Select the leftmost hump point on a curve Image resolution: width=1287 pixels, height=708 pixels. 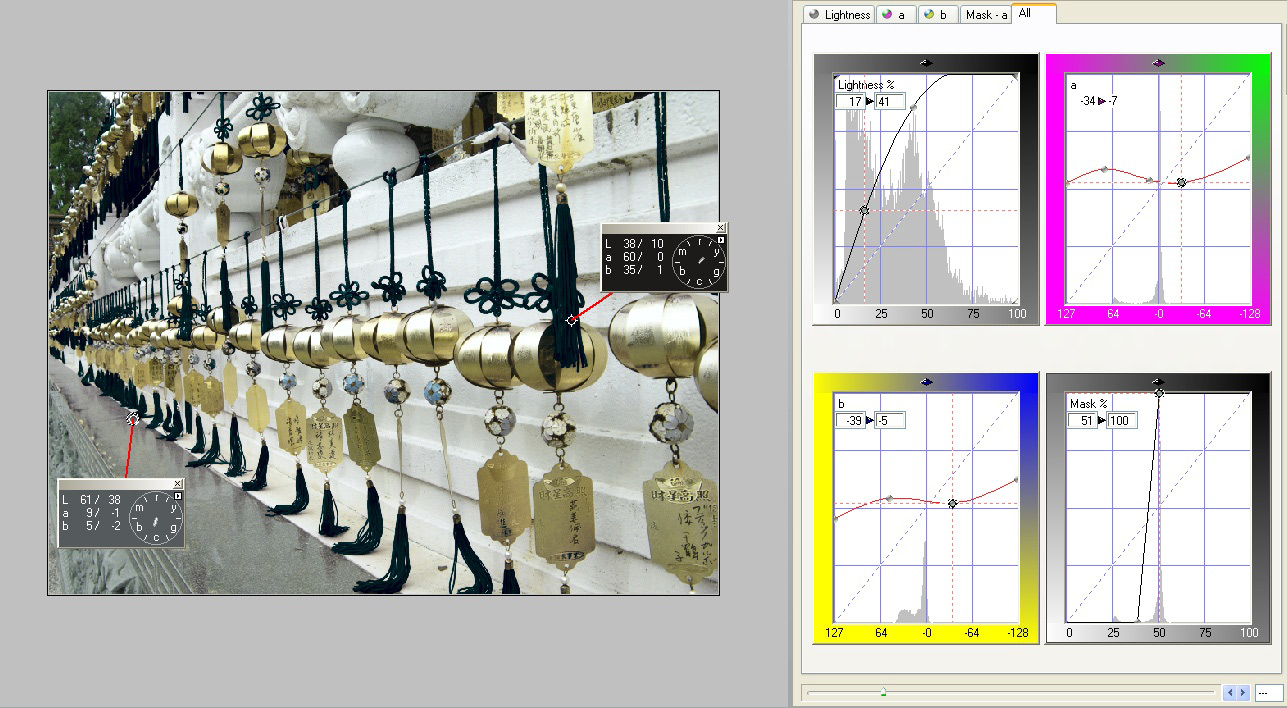click(x=1104, y=169)
